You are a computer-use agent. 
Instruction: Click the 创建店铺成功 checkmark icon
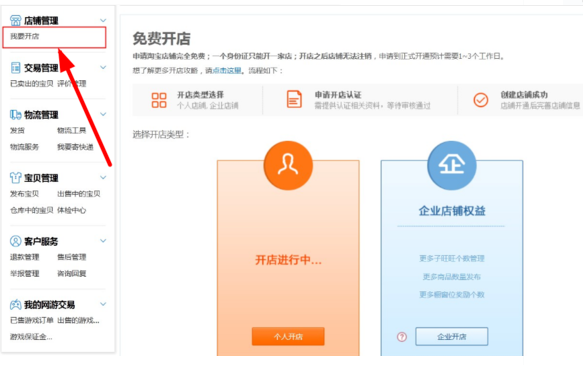(x=480, y=100)
